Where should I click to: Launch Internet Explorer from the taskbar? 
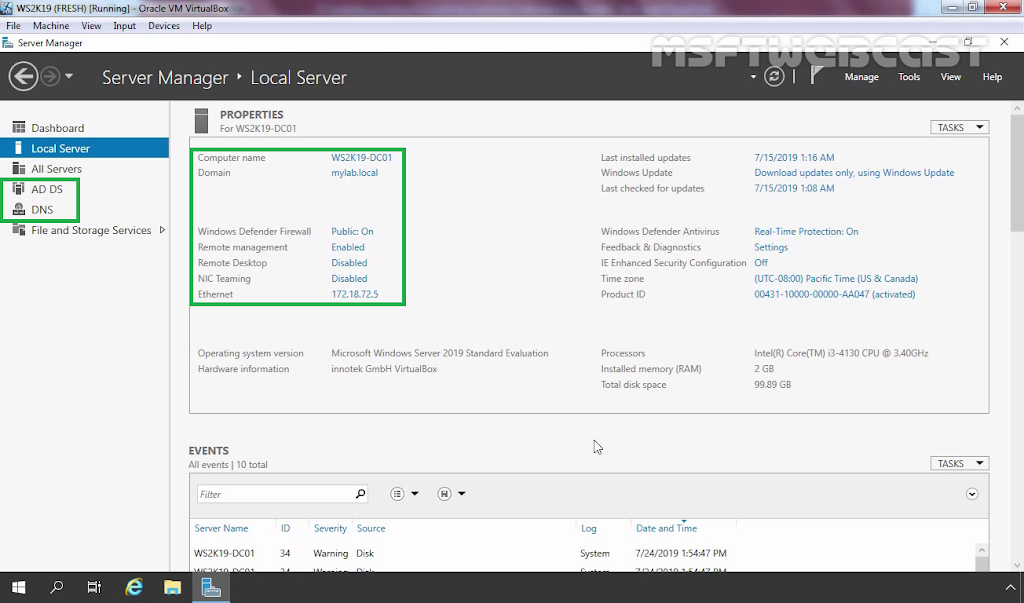coord(134,587)
